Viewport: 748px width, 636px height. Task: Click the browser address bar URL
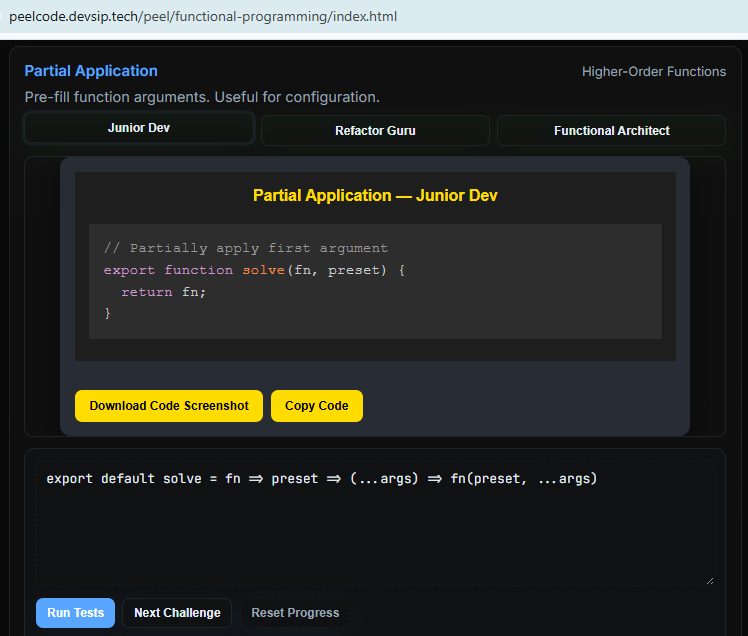pyautogui.click(x=203, y=17)
